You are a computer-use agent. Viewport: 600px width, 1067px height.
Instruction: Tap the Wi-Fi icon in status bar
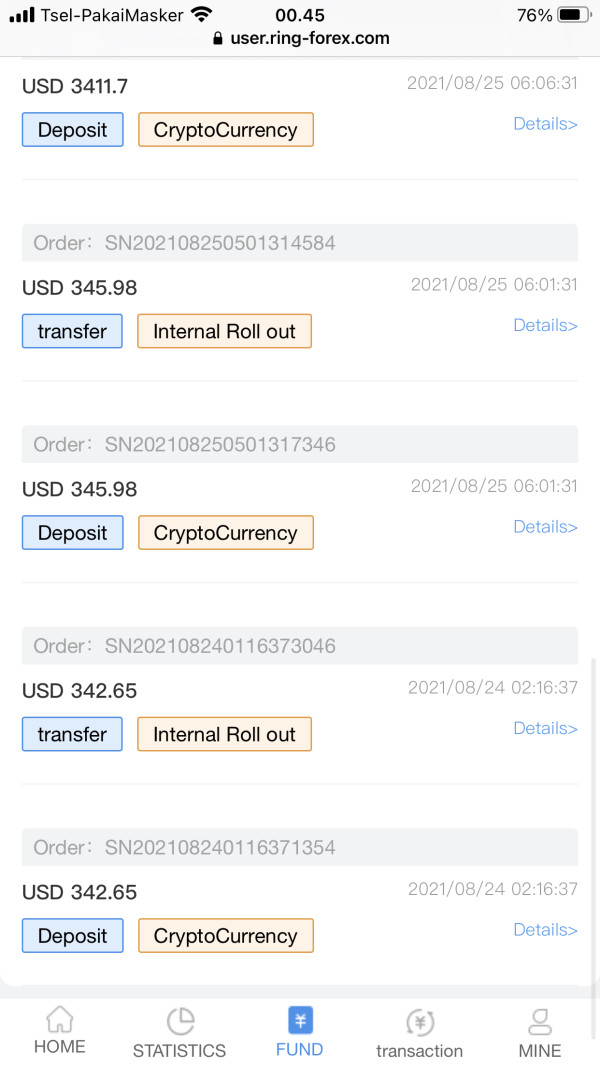click(202, 15)
